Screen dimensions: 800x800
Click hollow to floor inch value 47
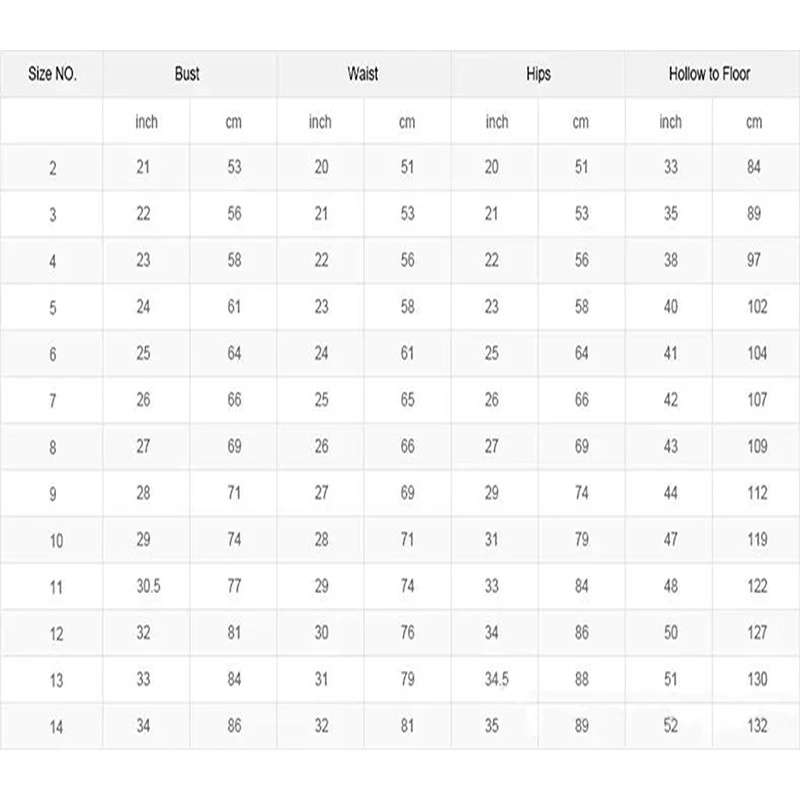coord(670,539)
